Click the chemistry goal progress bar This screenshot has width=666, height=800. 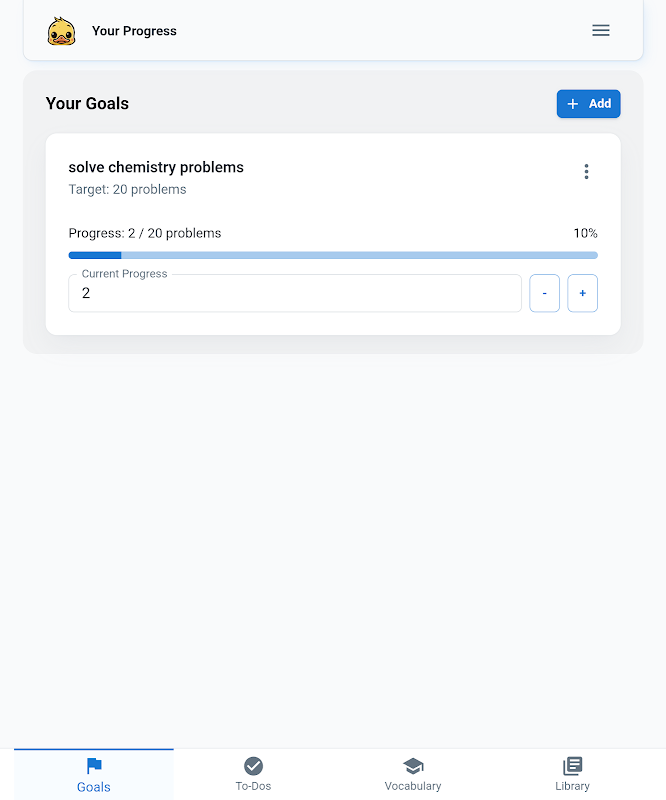click(x=333, y=256)
